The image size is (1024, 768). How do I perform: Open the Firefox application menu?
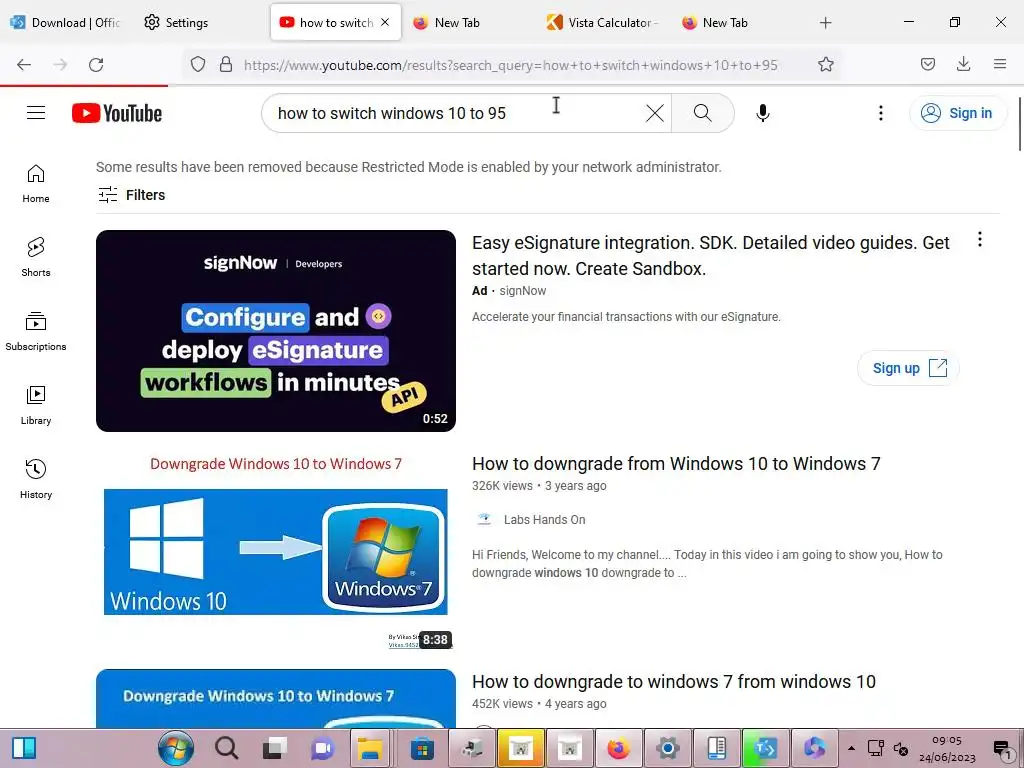point(1000,64)
